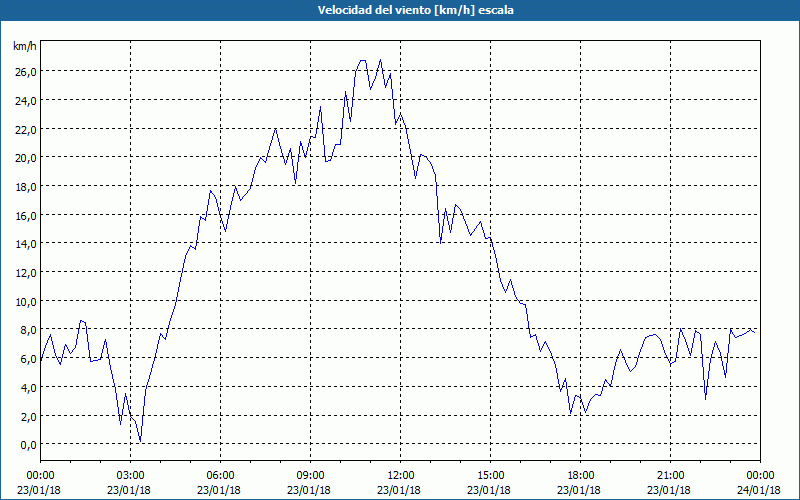Click the 00:00 label above 23/01/18
800x500 pixels.
click(x=40, y=476)
